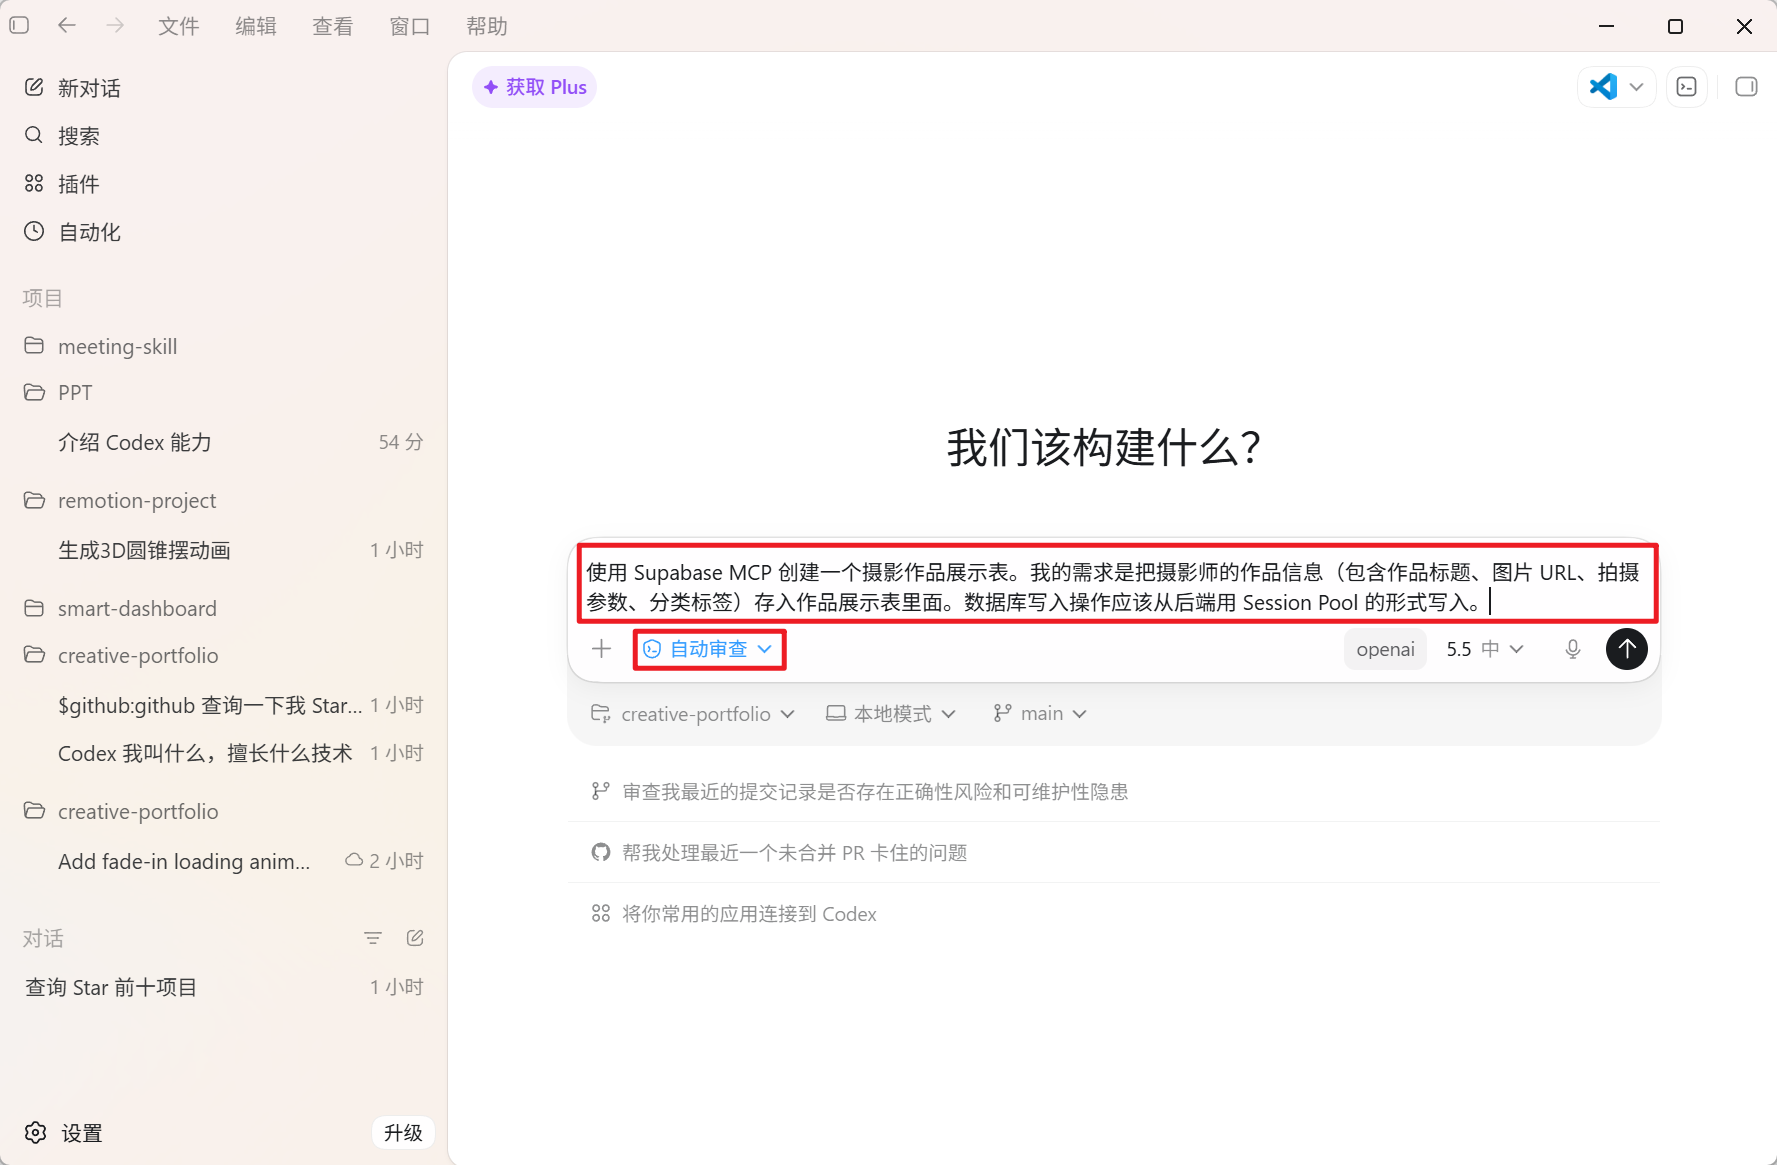
Task: Click the new conversation icon beside 对话
Action: click(415, 938)
